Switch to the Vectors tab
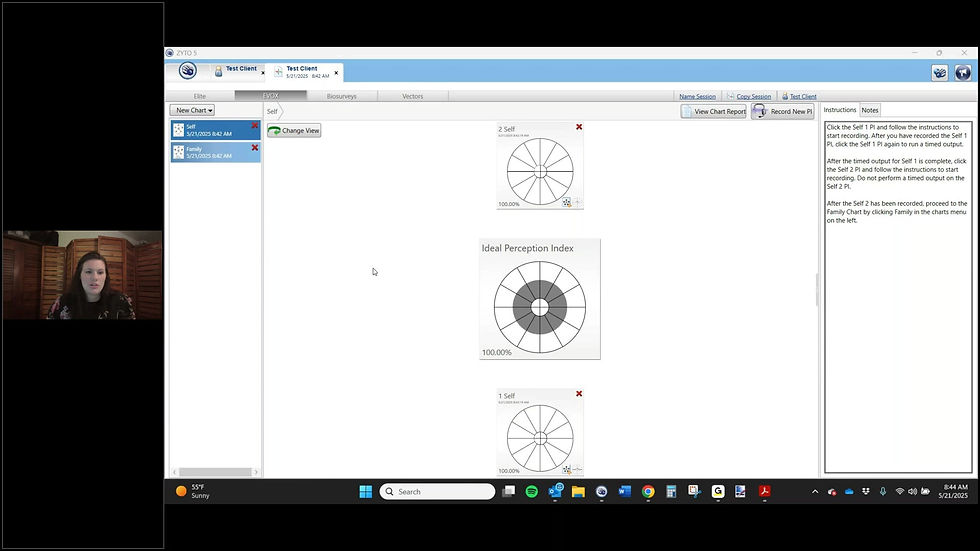 pos(412,96)
